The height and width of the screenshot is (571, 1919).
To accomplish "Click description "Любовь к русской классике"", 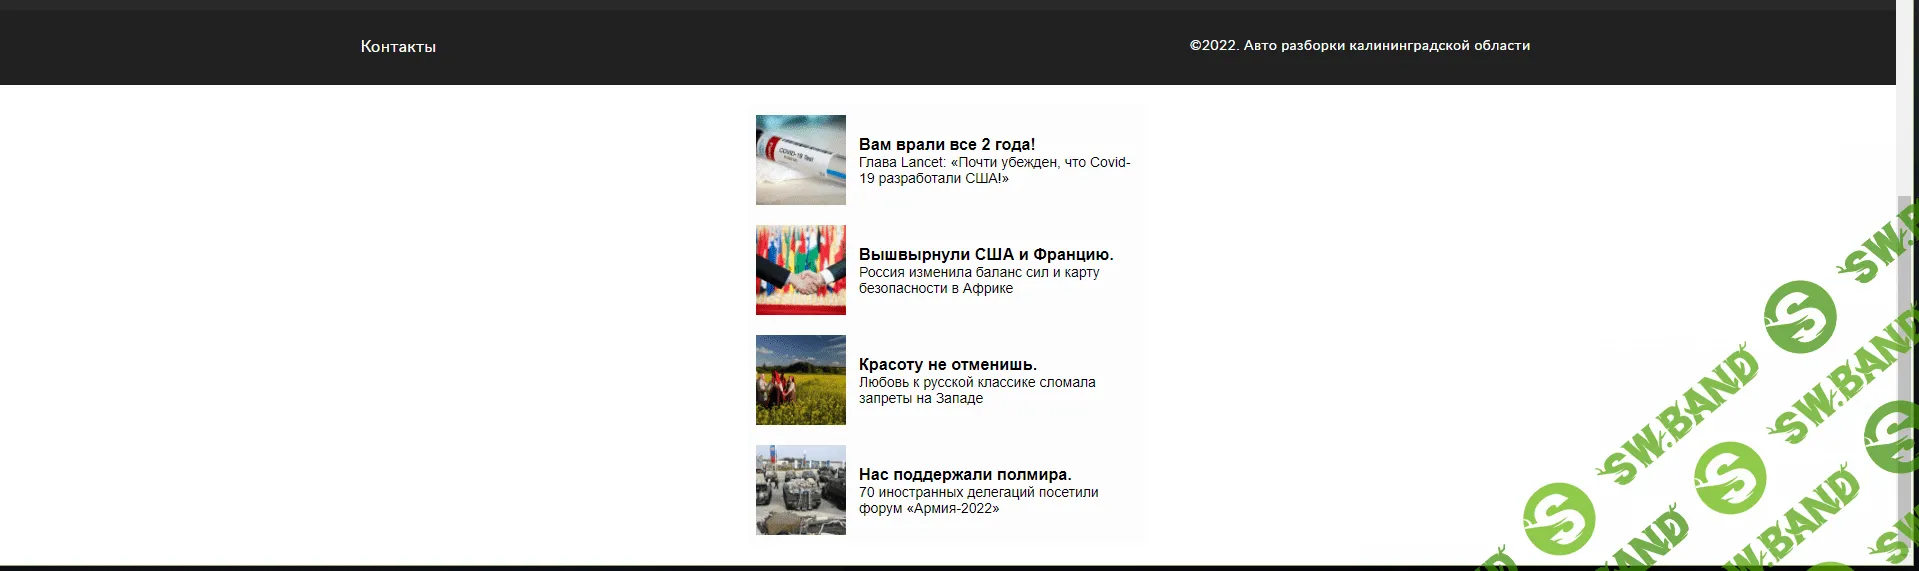I will click(976, 390).
